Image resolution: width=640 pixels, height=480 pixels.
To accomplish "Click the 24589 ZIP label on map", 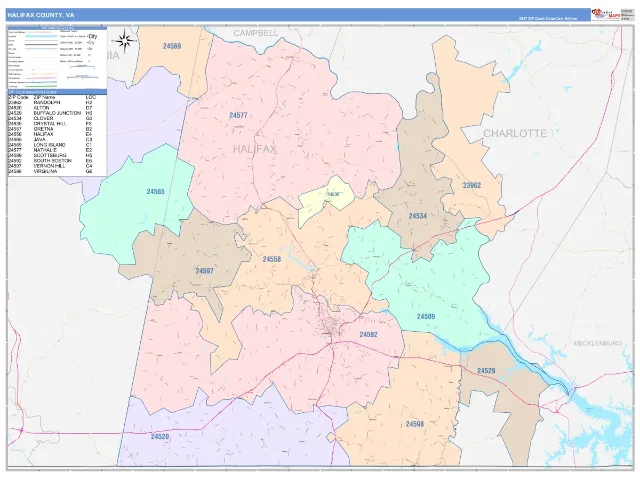I will click(426, 316).
